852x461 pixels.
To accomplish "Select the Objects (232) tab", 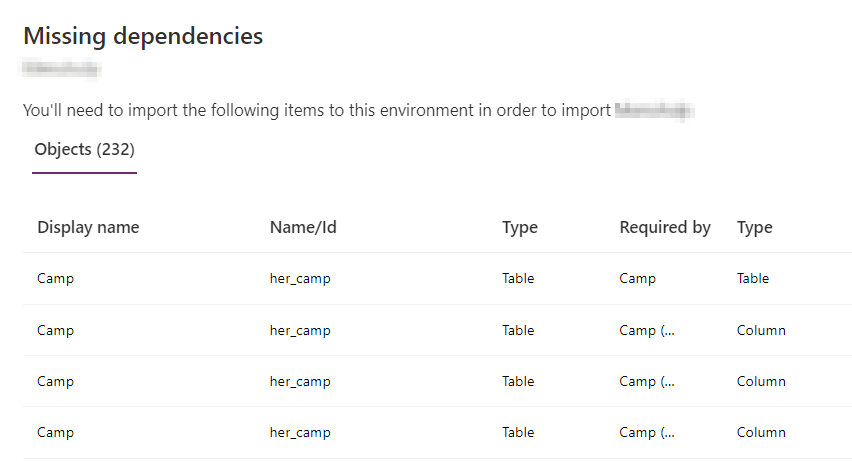I will (x=84, y=150).
